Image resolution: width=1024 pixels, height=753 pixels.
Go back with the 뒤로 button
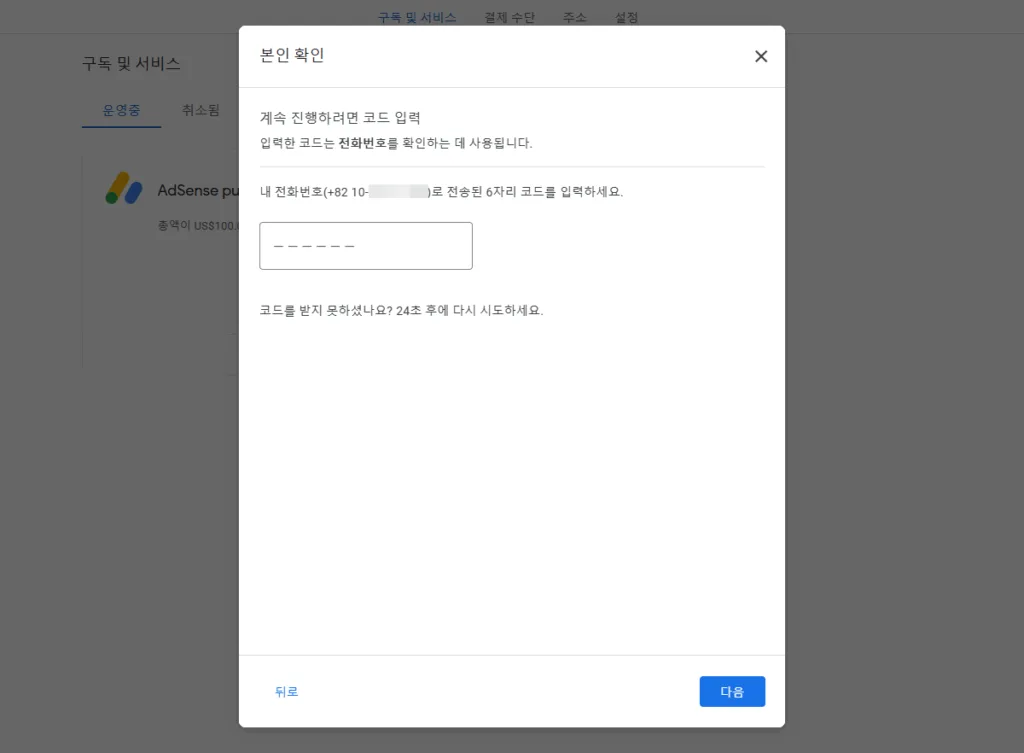pyautogui.click(x=286, y=692)
